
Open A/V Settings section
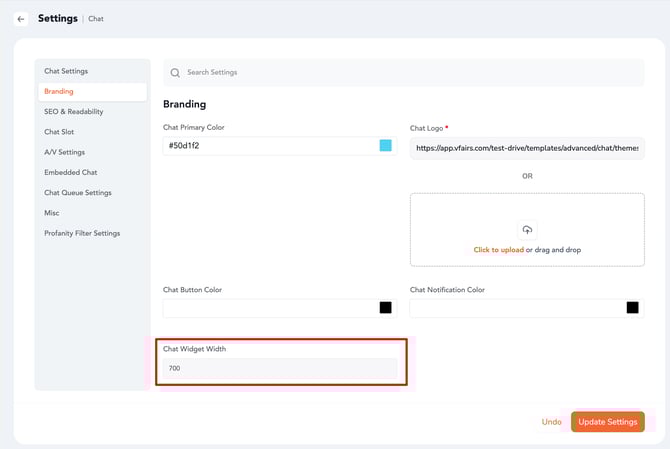pyautogui.click(x=64, y=152)
